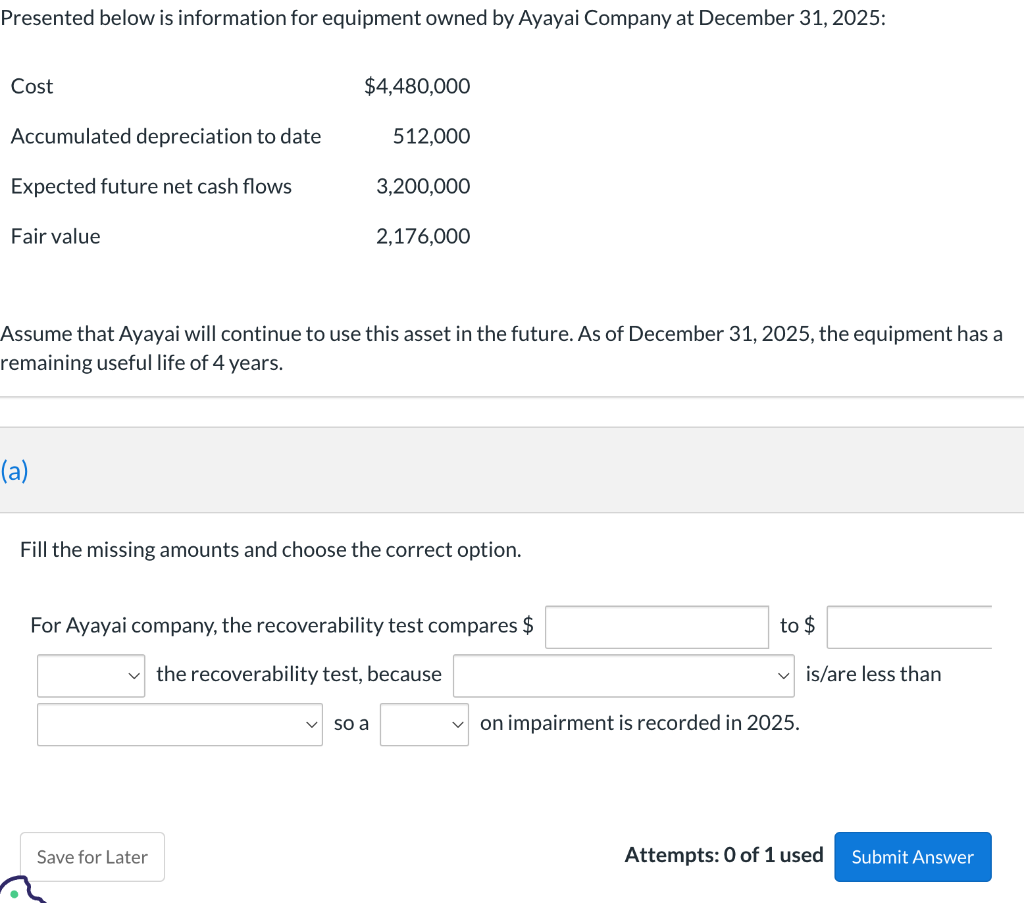Image resolution: width=1024 pixels, height=903 pixels.
Task: Submit the answer with Submit Answer button
Action: coord(912,857)
